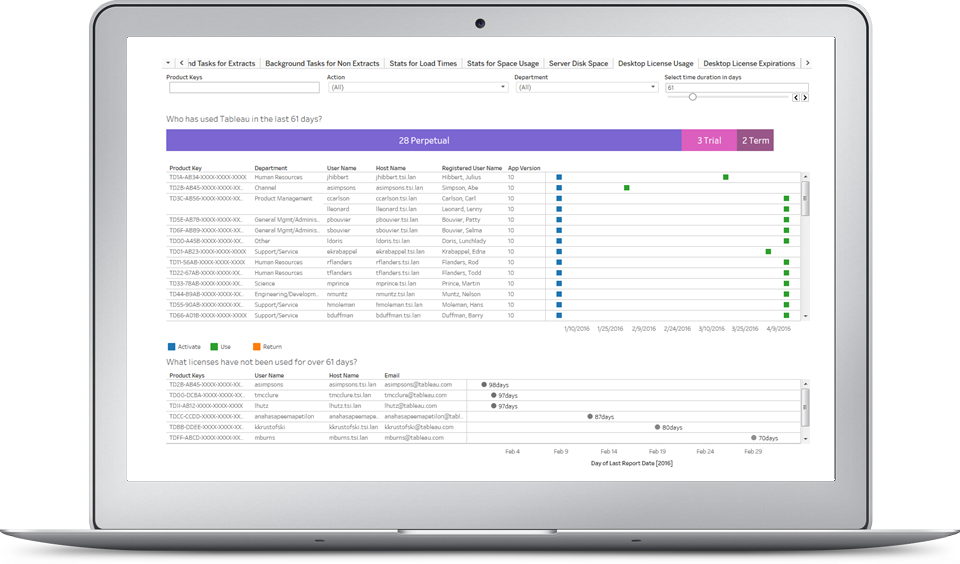Screen dimensions: 960x564
Task: Click 'hmoleman.tsi.lan' host name cell
Action: (x=399, y=304)
